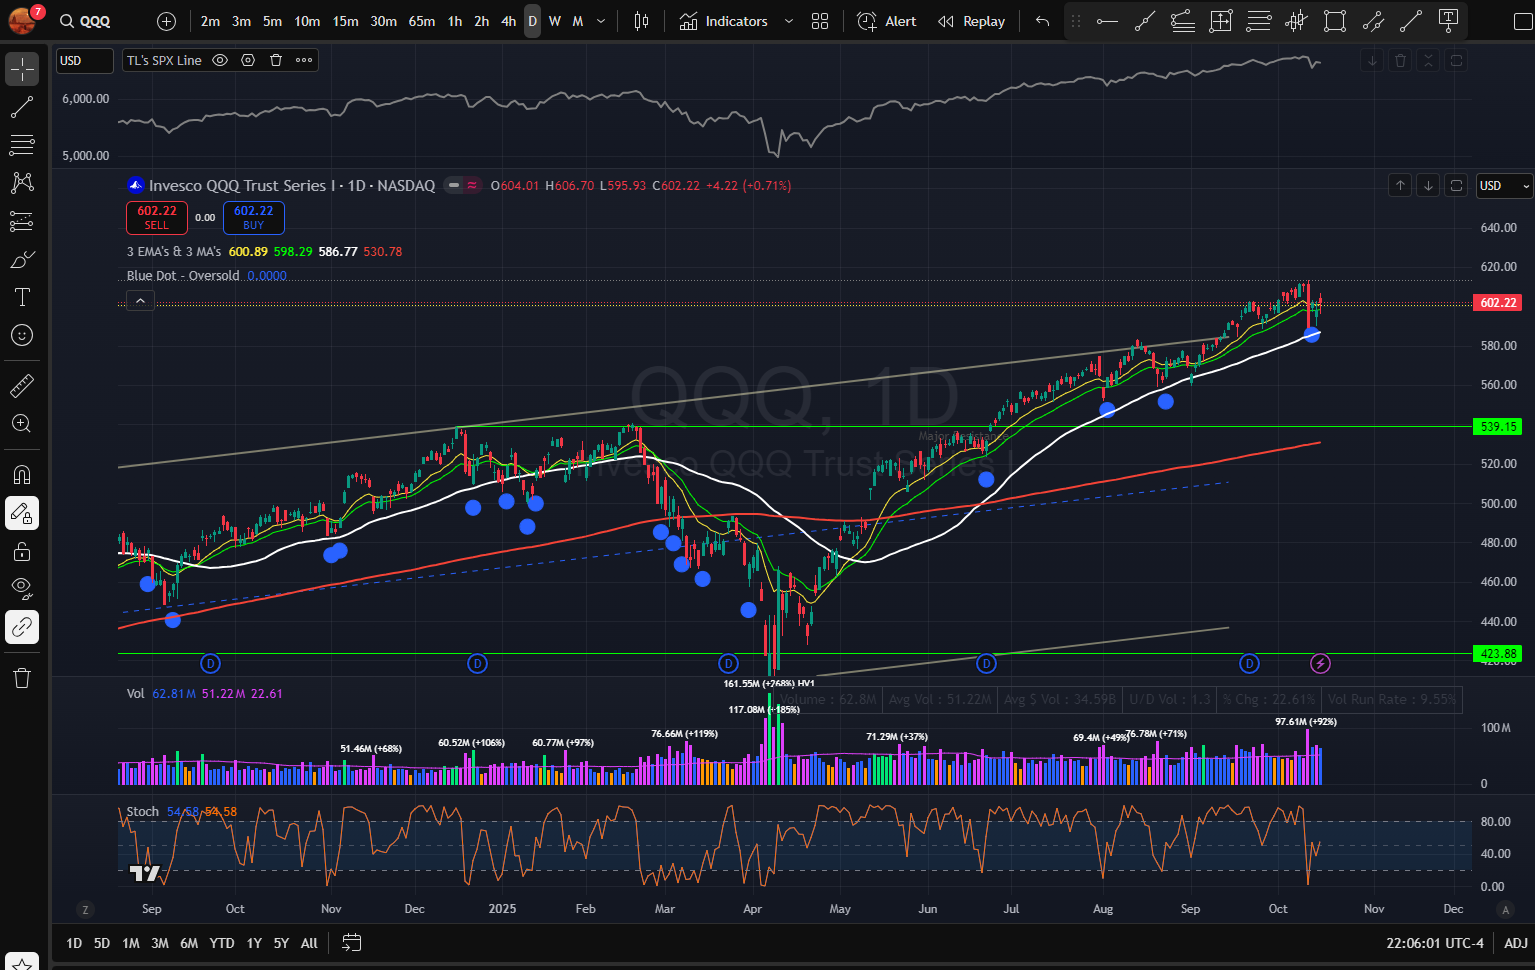Select the 65m timeframe

click(x=422, y=21)
